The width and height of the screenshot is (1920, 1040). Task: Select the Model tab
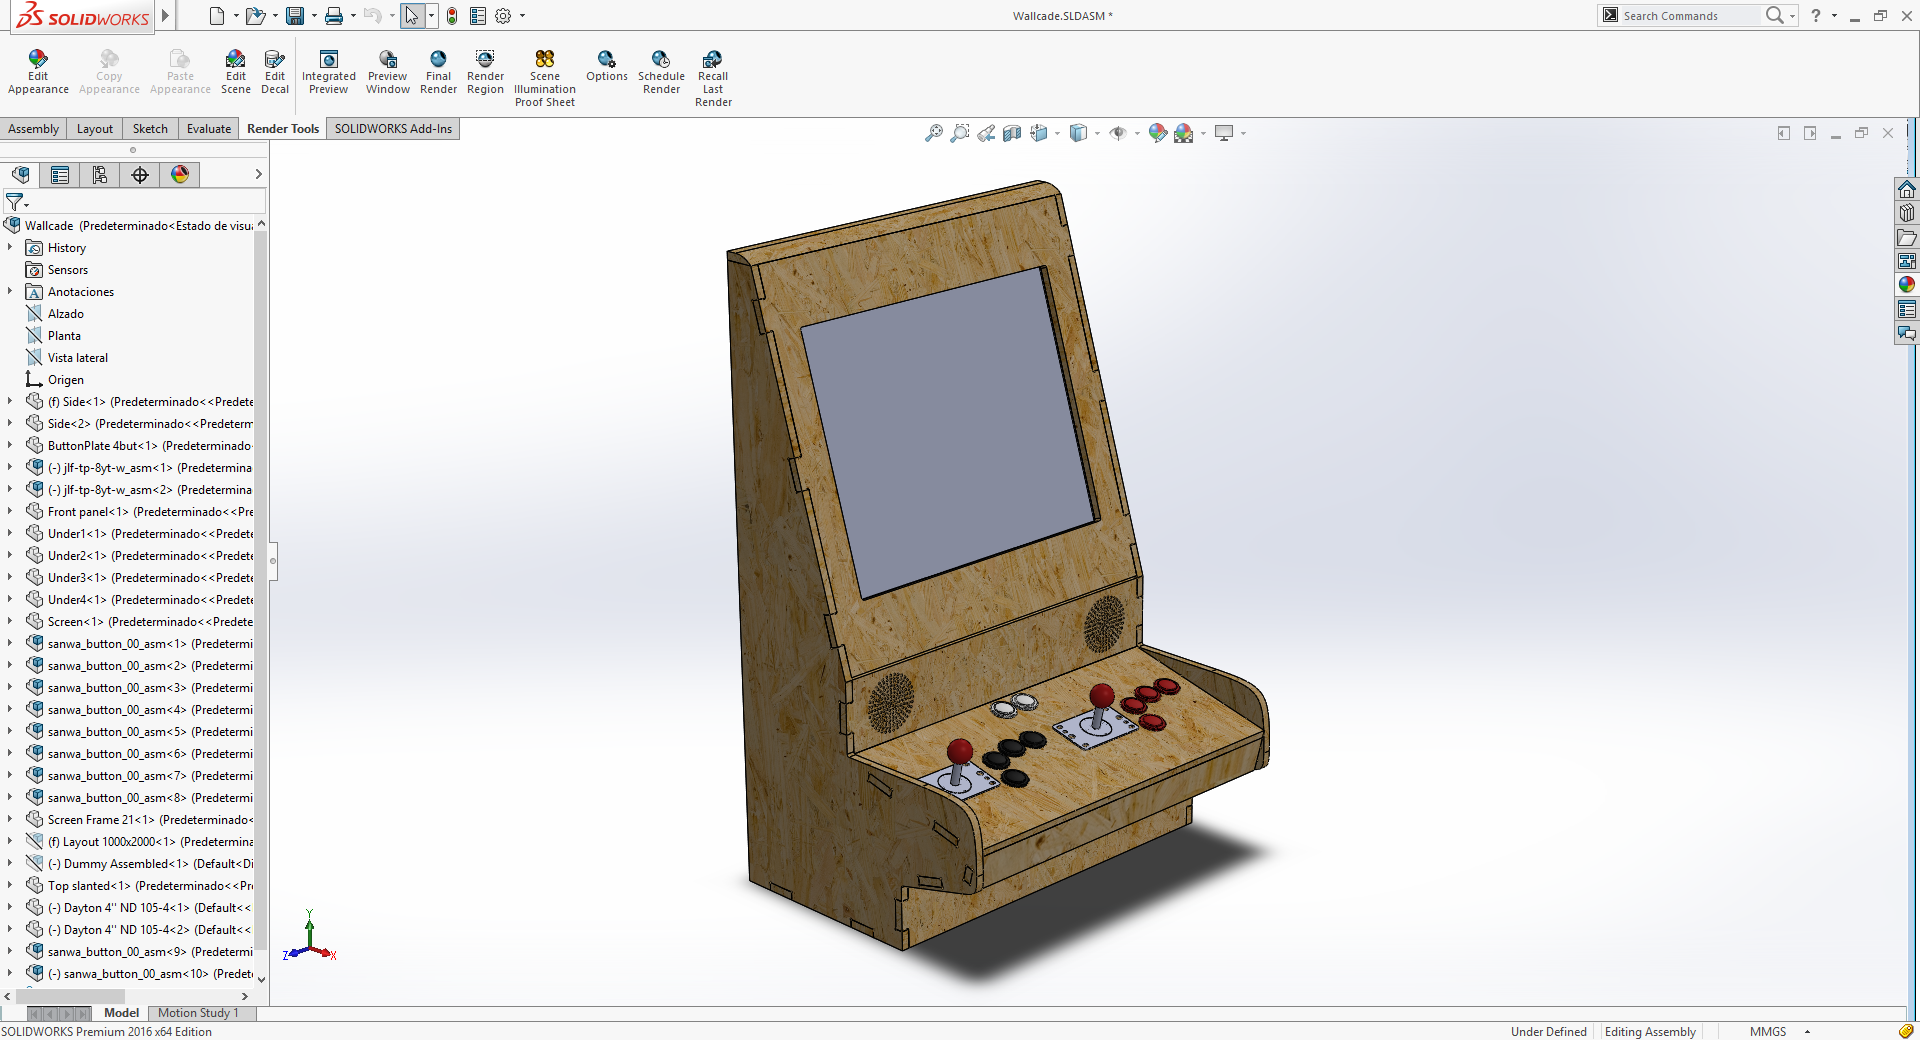point(121,1013)
